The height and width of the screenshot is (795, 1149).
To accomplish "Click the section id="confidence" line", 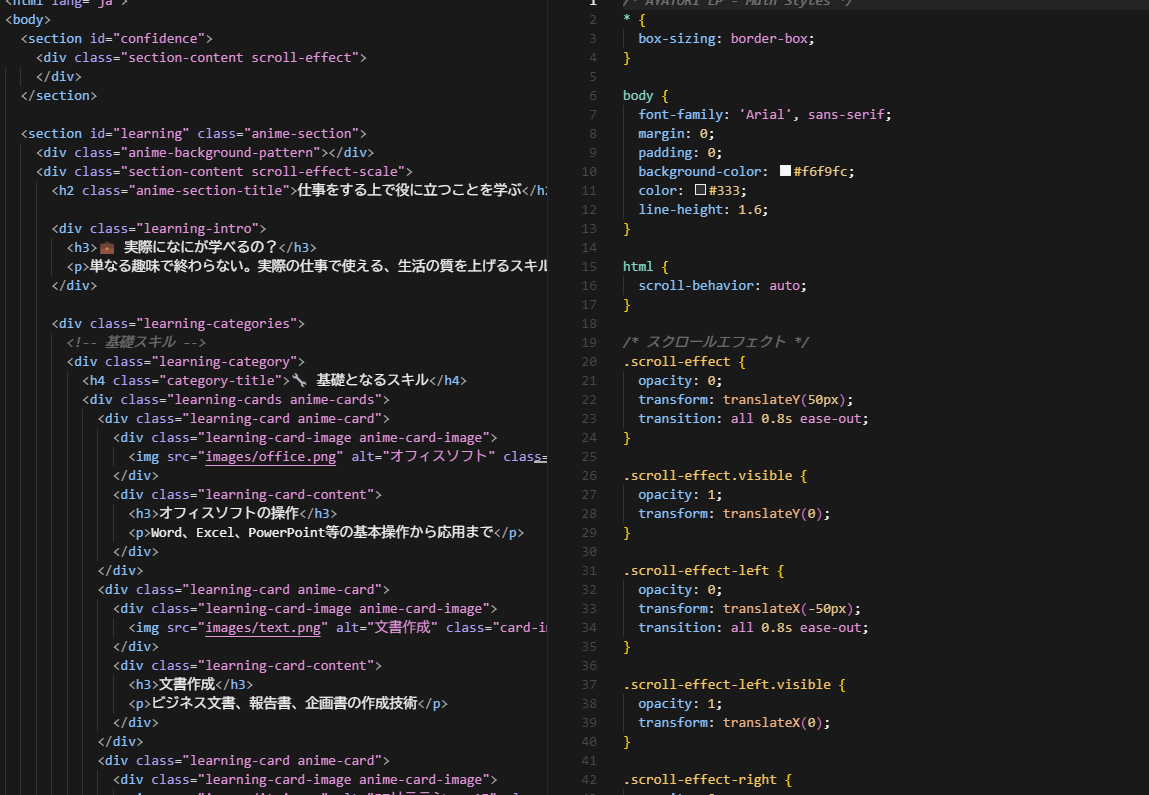I will [x=117, y=39].
